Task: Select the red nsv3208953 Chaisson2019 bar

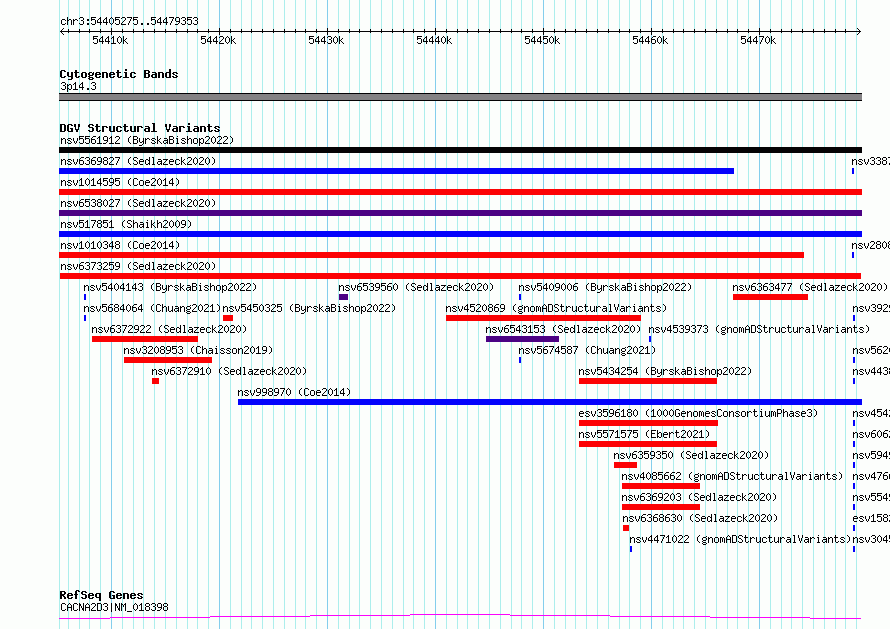Action: [x=168, y=360]
